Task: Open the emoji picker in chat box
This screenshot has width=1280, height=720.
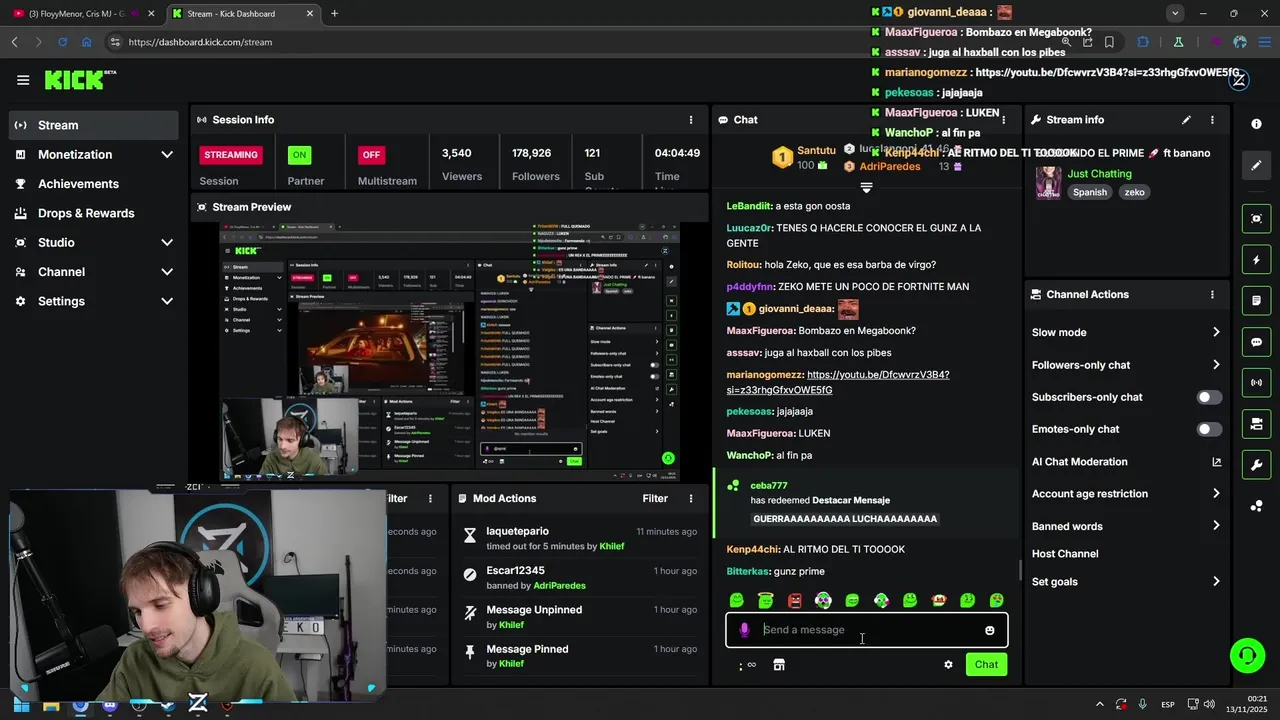Action: [990, 630]
